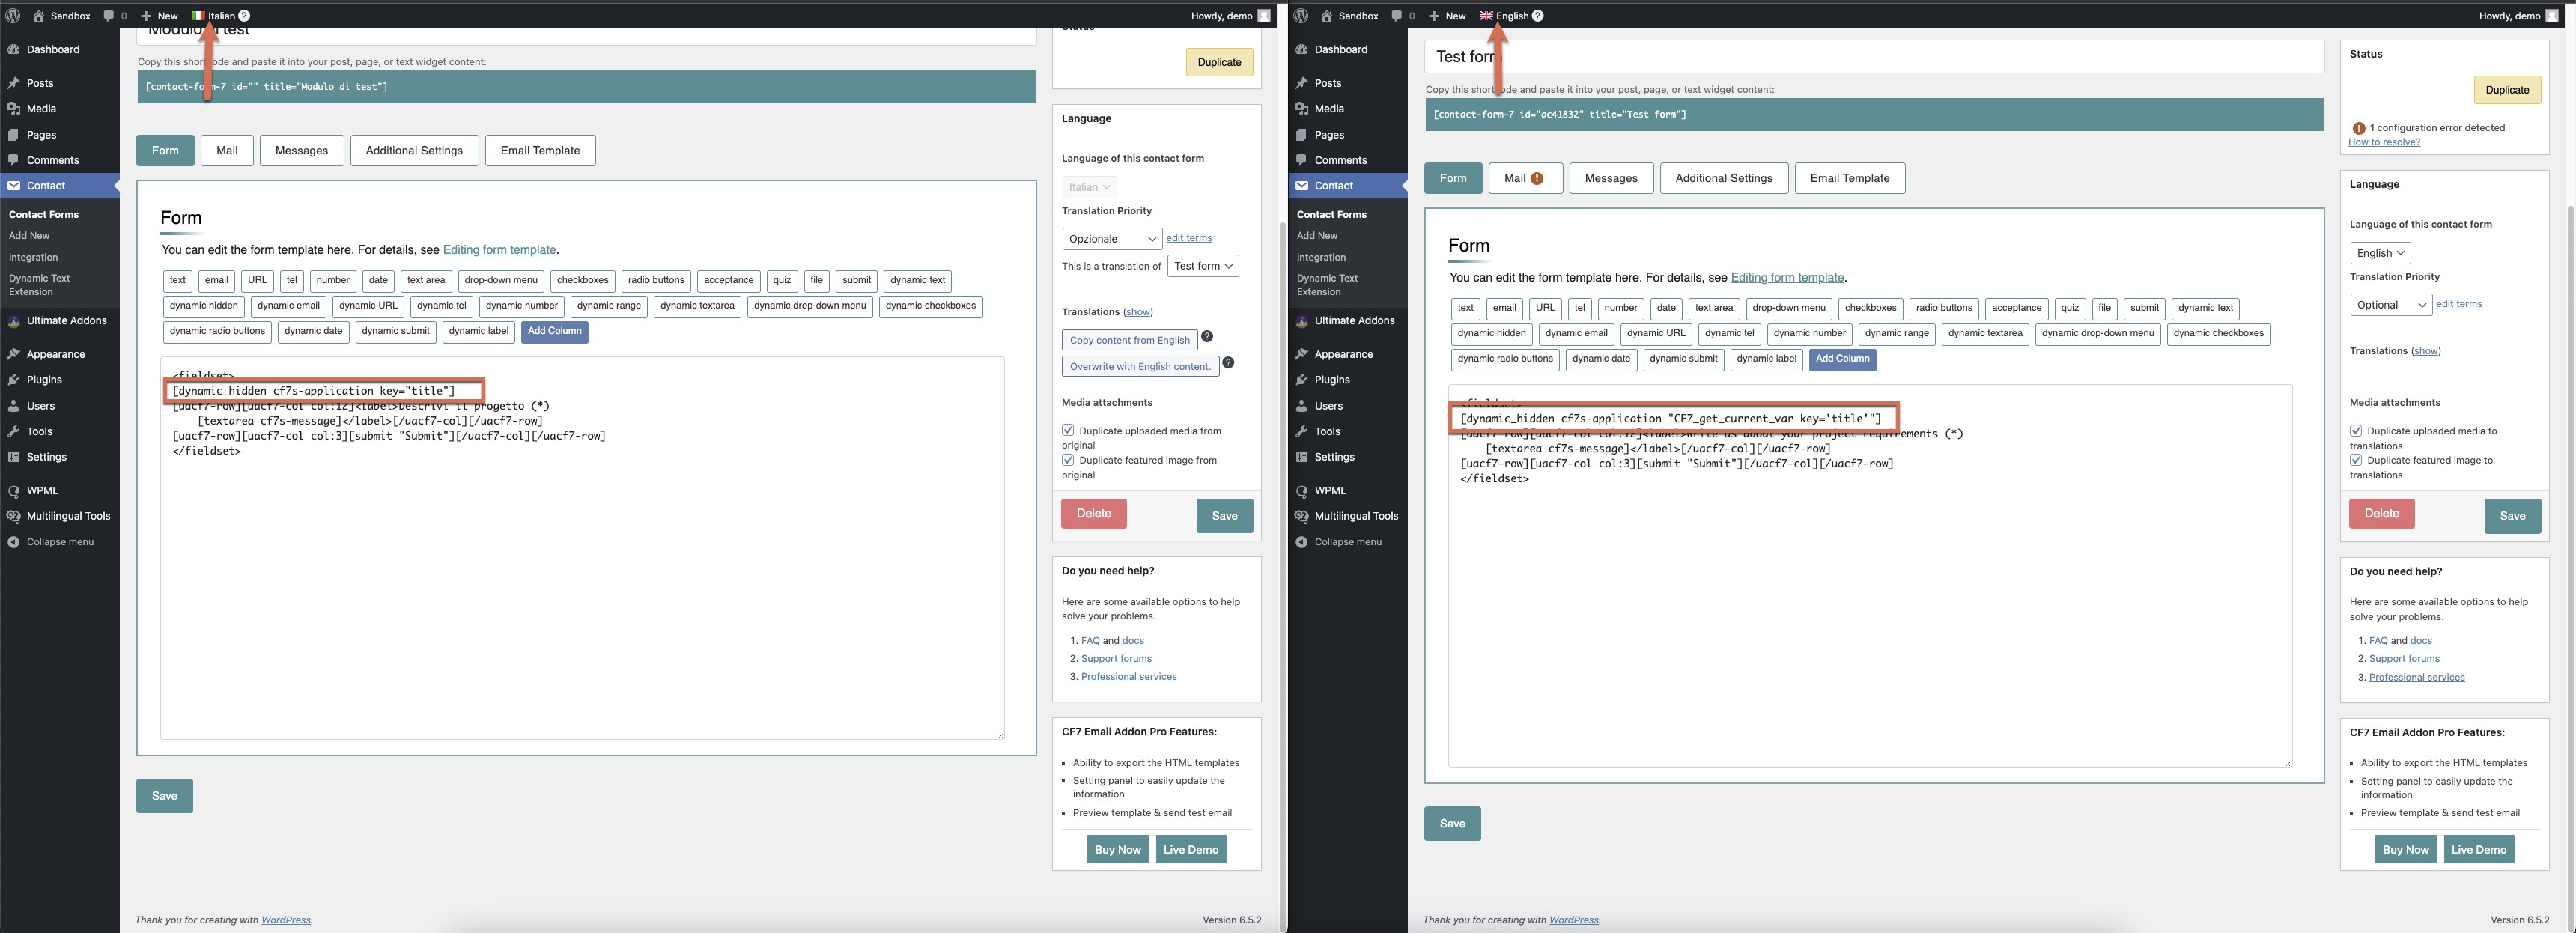Click Live Demo button in left window
This screenshot has height=933, width=2576.
(x=1190, y=850)
